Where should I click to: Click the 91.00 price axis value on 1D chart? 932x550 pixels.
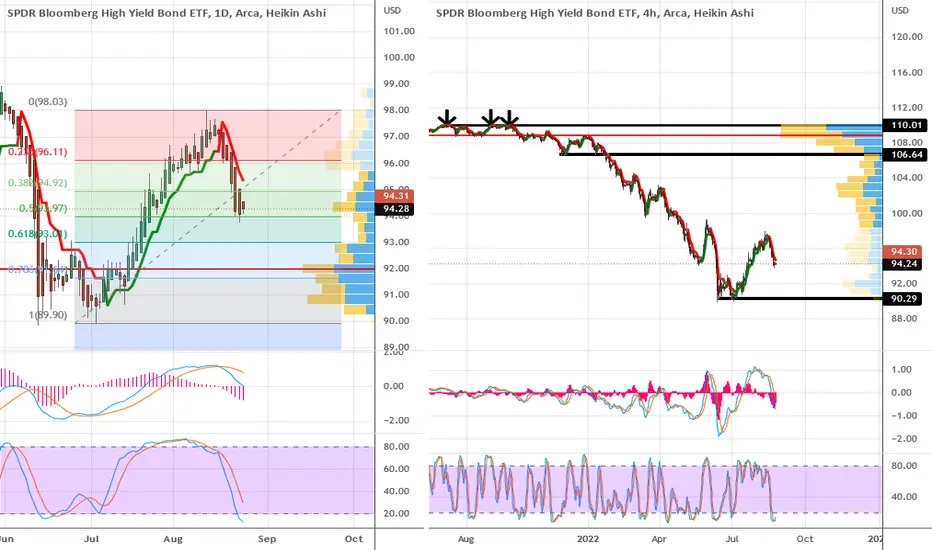click(396, 294)
